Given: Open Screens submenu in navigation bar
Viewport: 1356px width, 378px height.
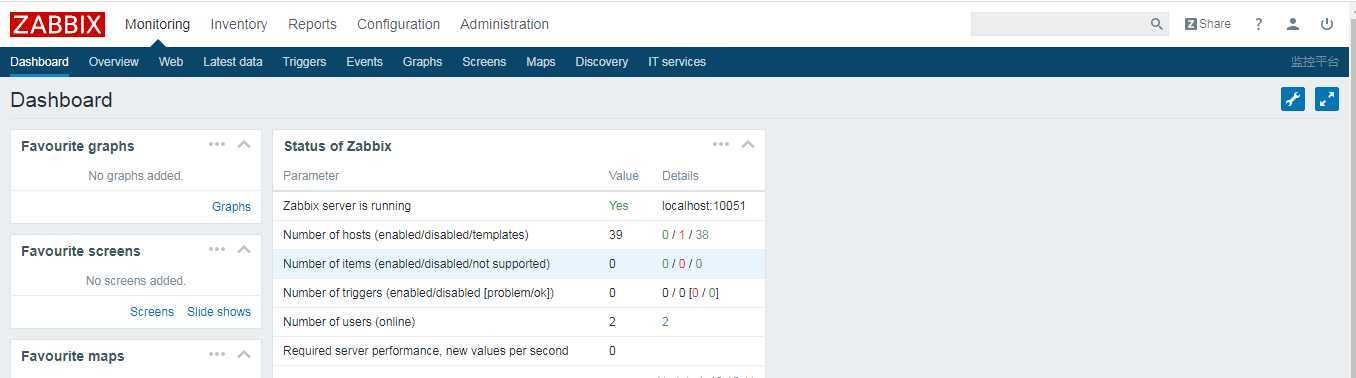Looking at the screenshot, I should coord(484,62).
